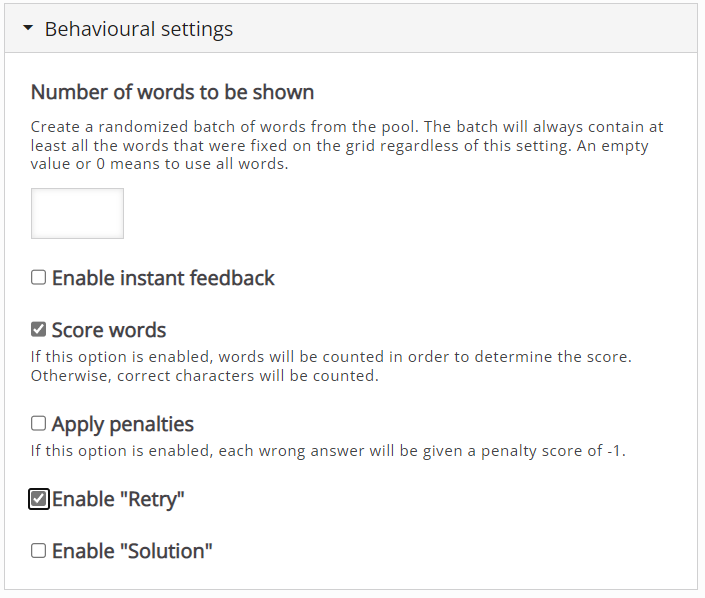Screen dimensions: 705x598
Task: Click "Otherwise, correct characters will be counted" line
Action: tap(205, 375)
